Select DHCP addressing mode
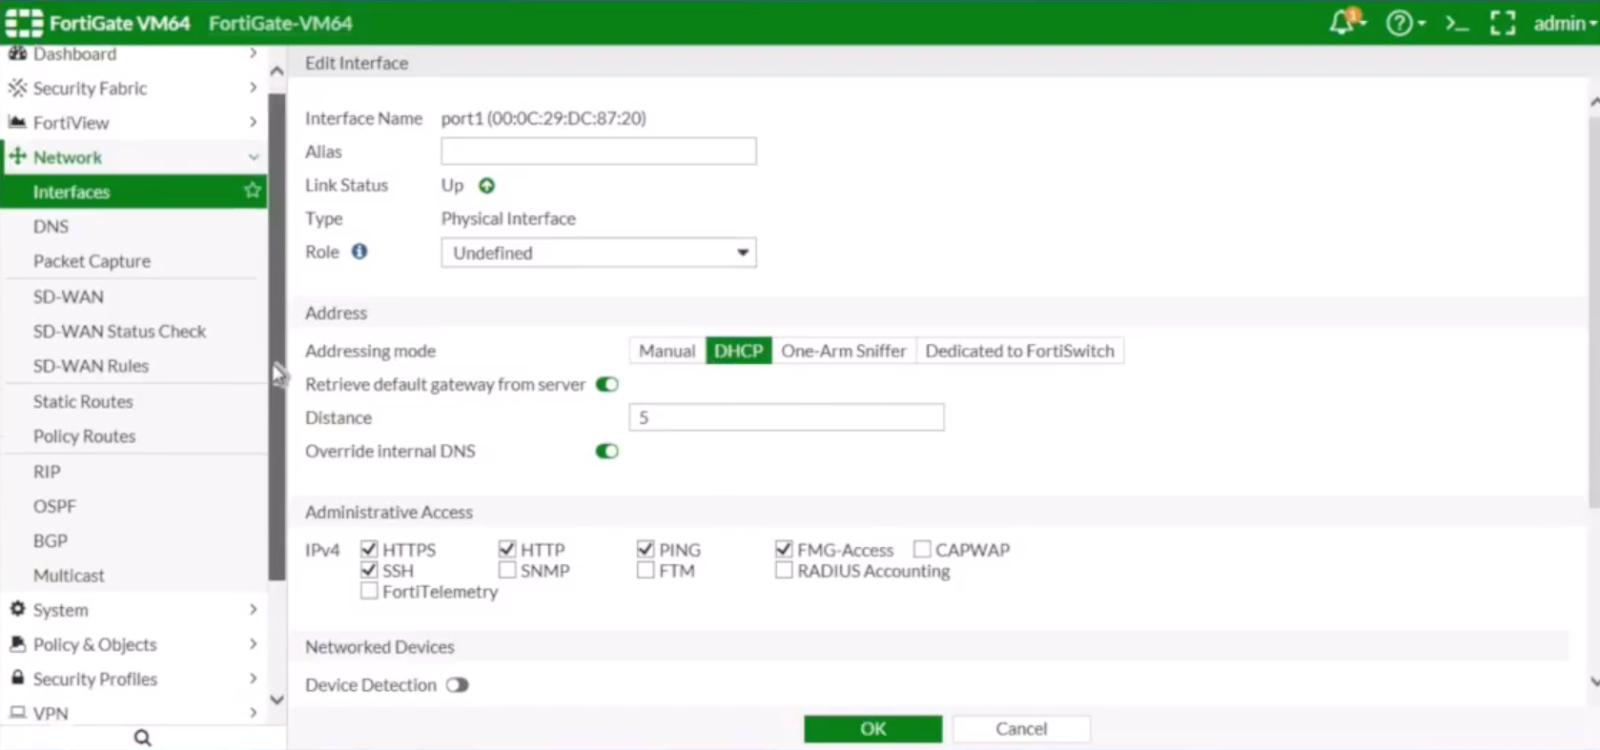1600x750 pixels. pos(738,351)
